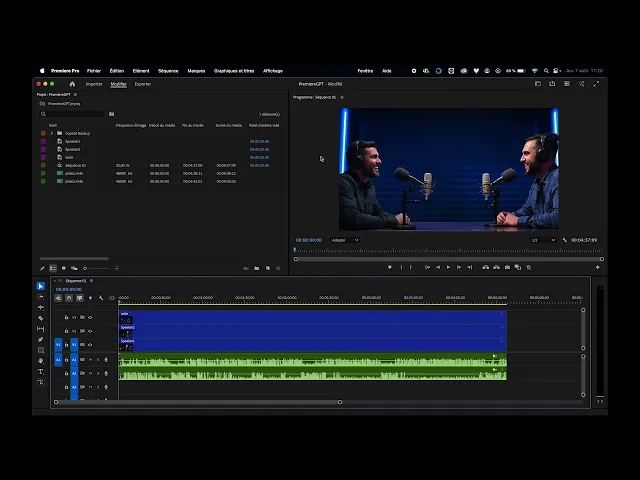Image resolution: width=640 pixels, height=480 pixels.
Task: Click timeline horizontal zoom scrollbar
Action: 198,402
